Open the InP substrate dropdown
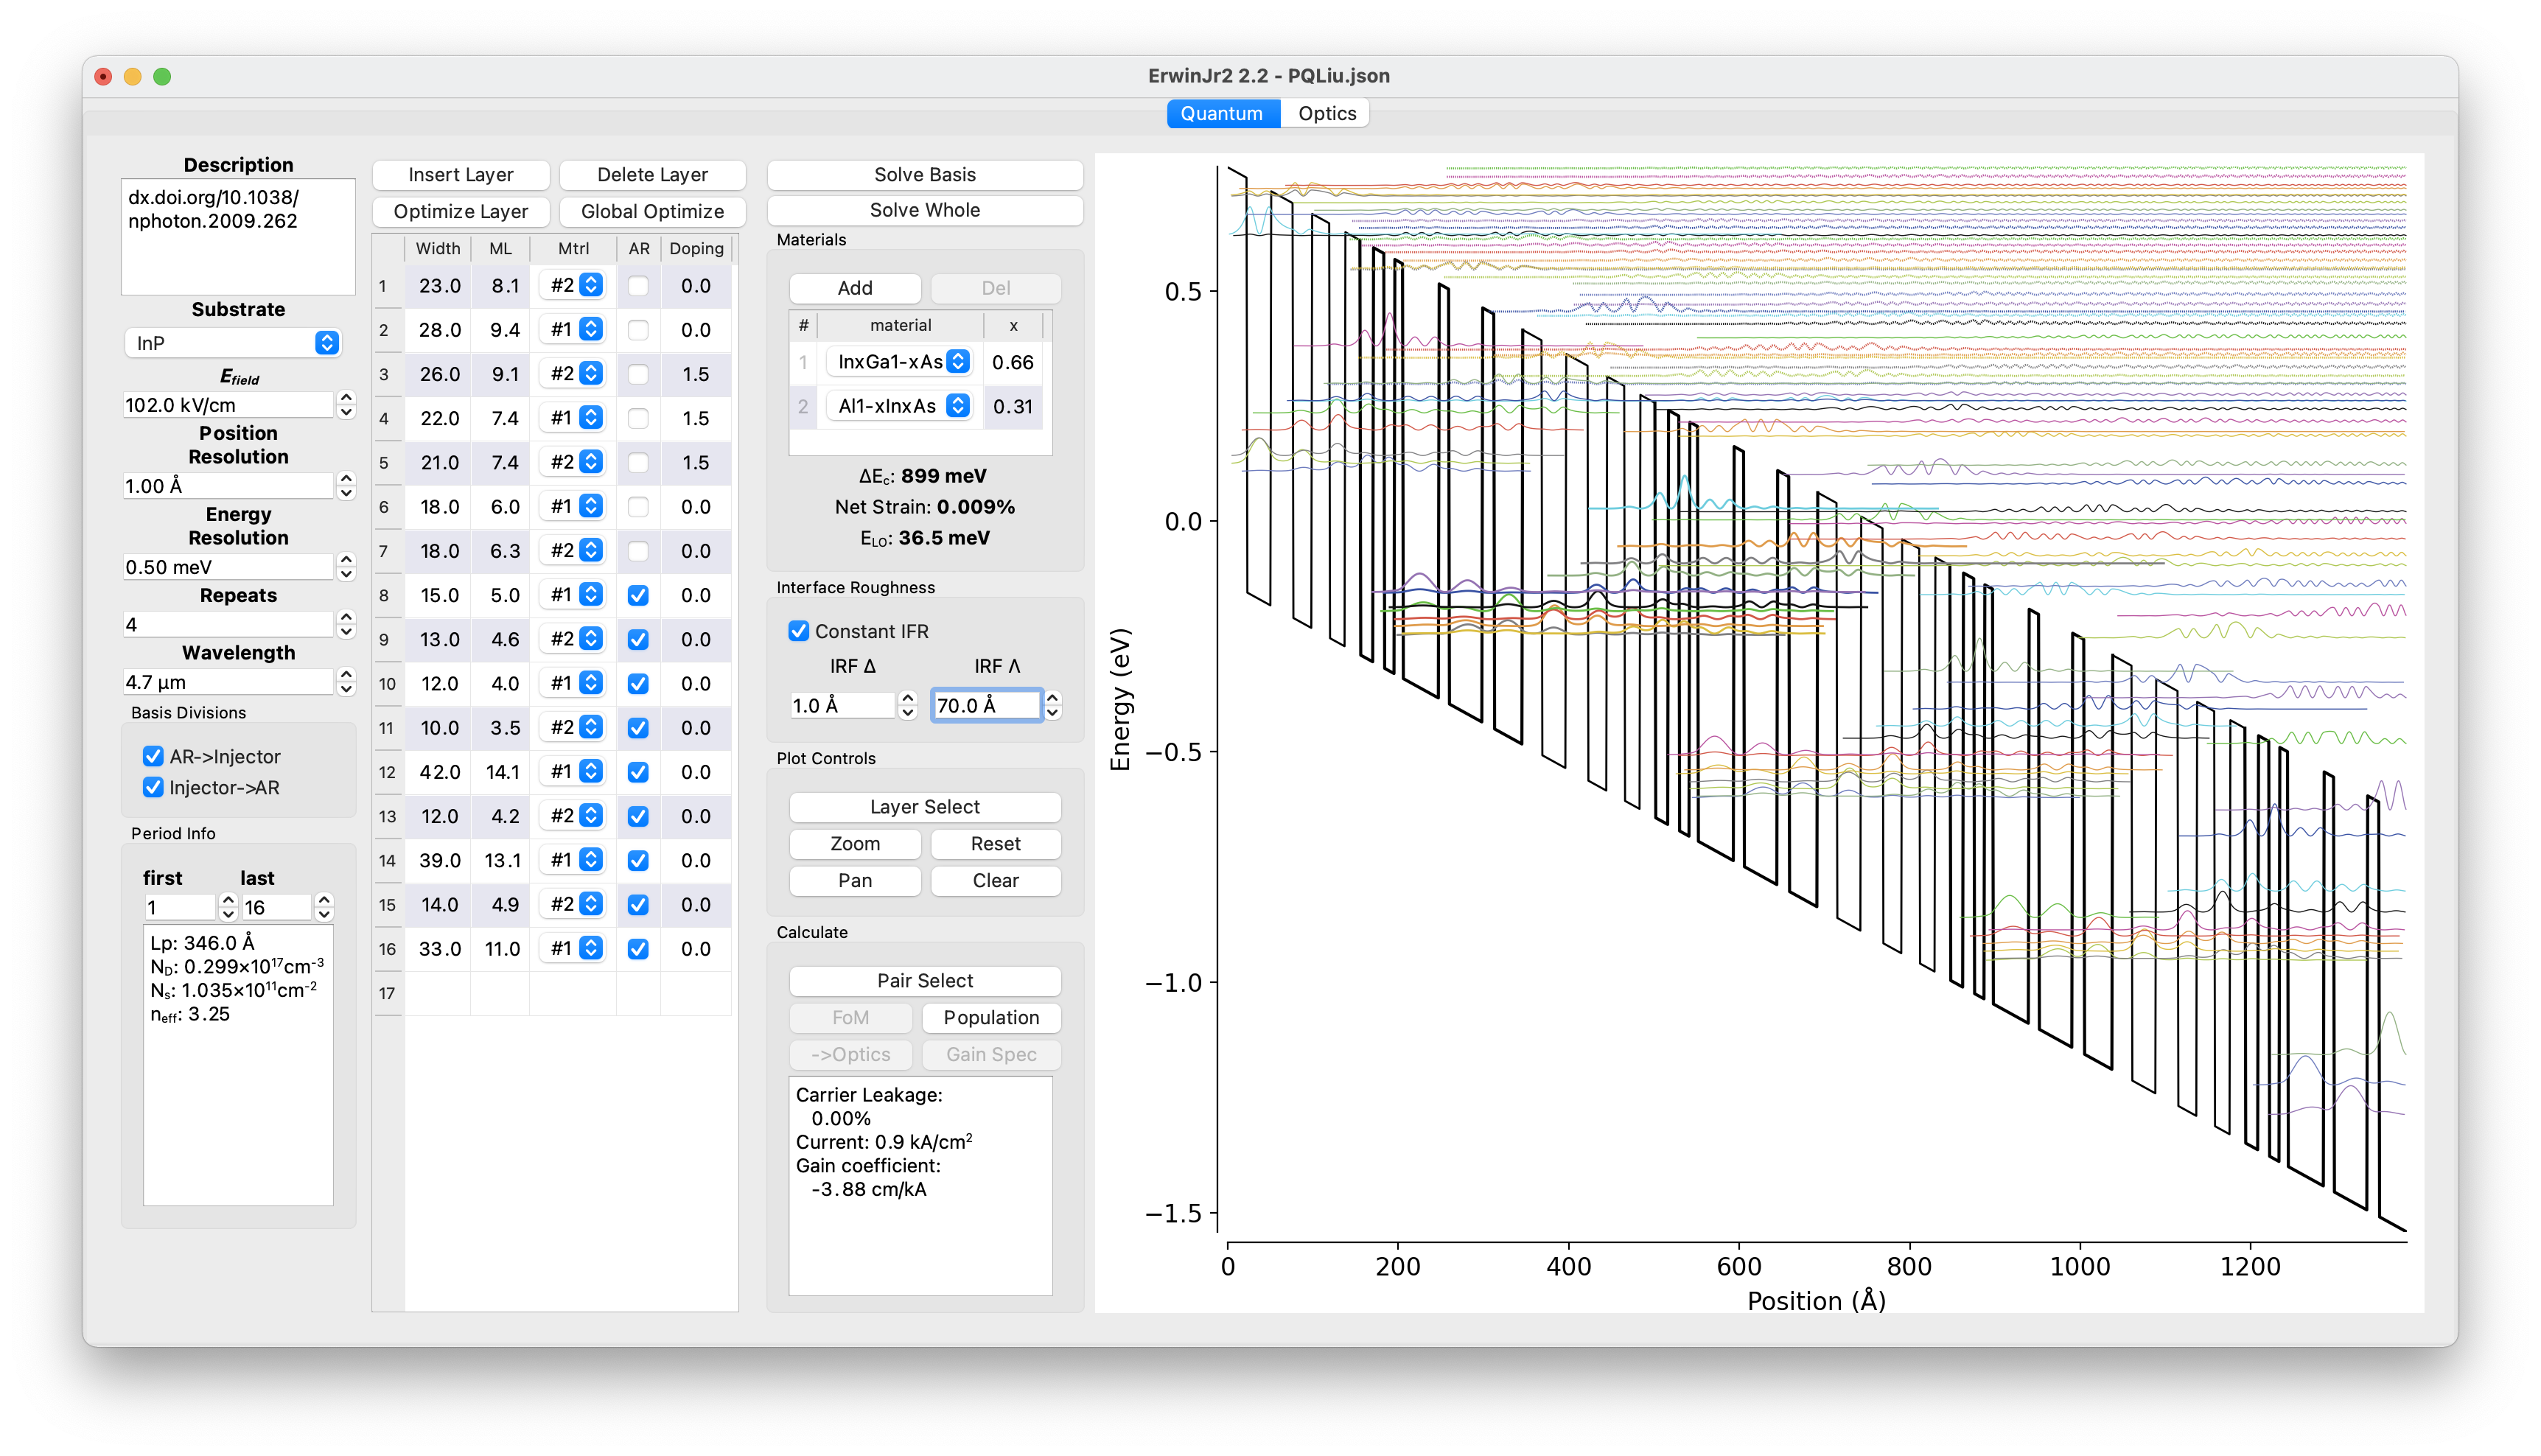2541x1456 pixels. pos(232,343)
